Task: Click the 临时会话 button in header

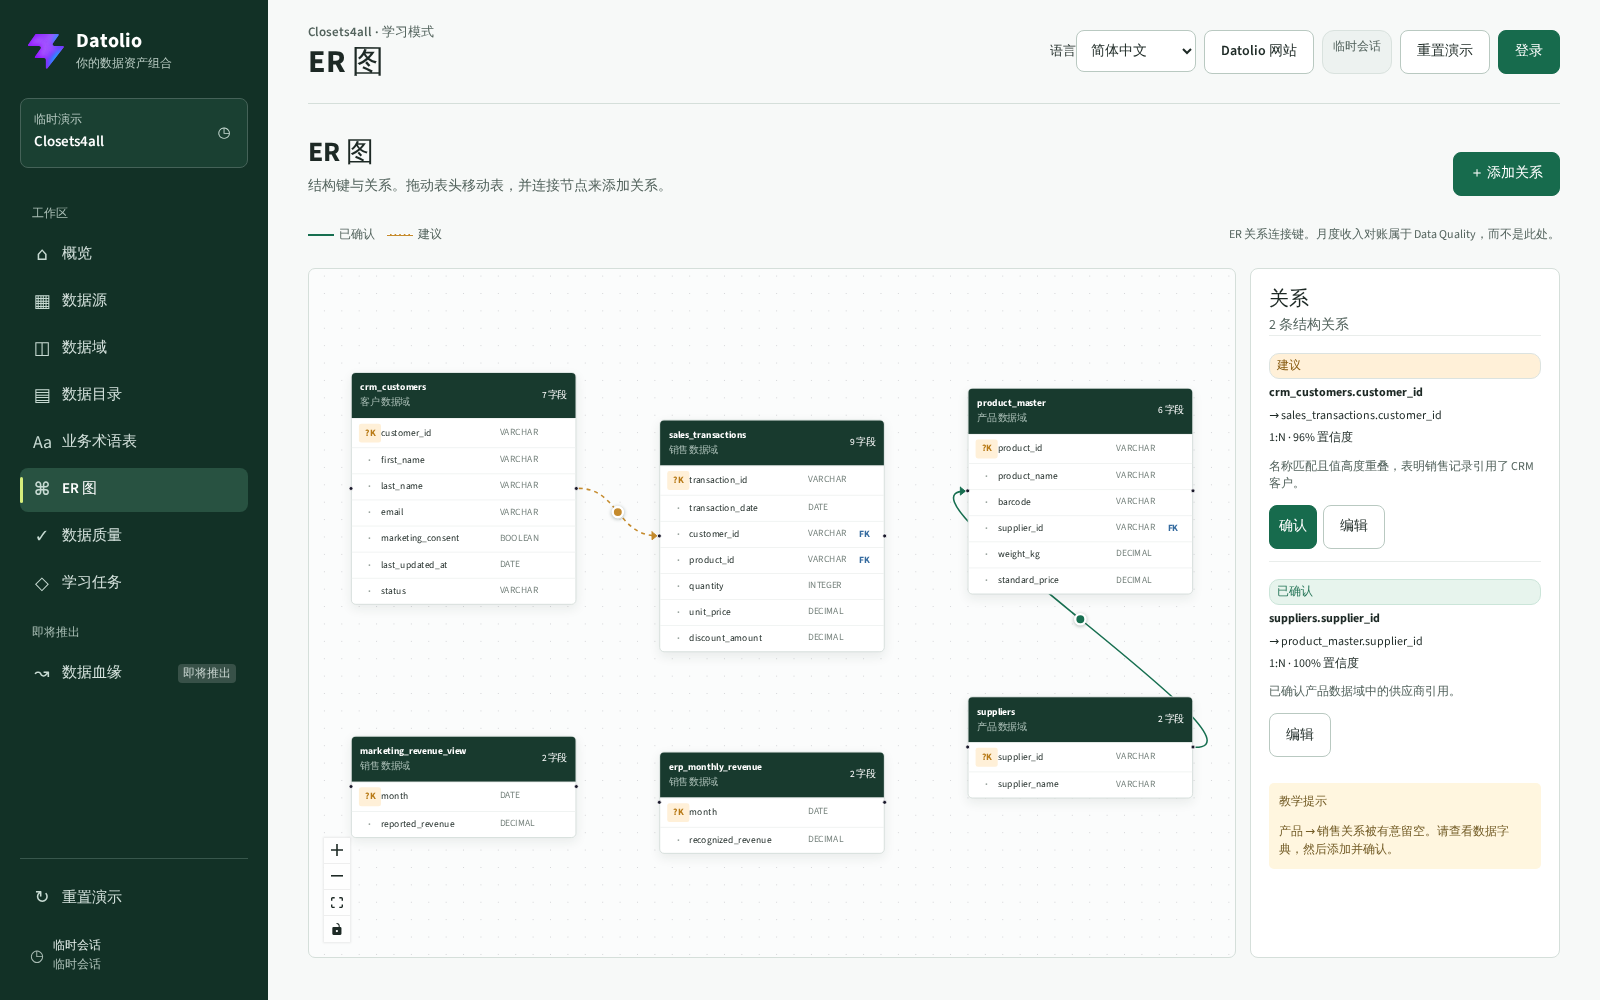Action: tap(1357, 51)
